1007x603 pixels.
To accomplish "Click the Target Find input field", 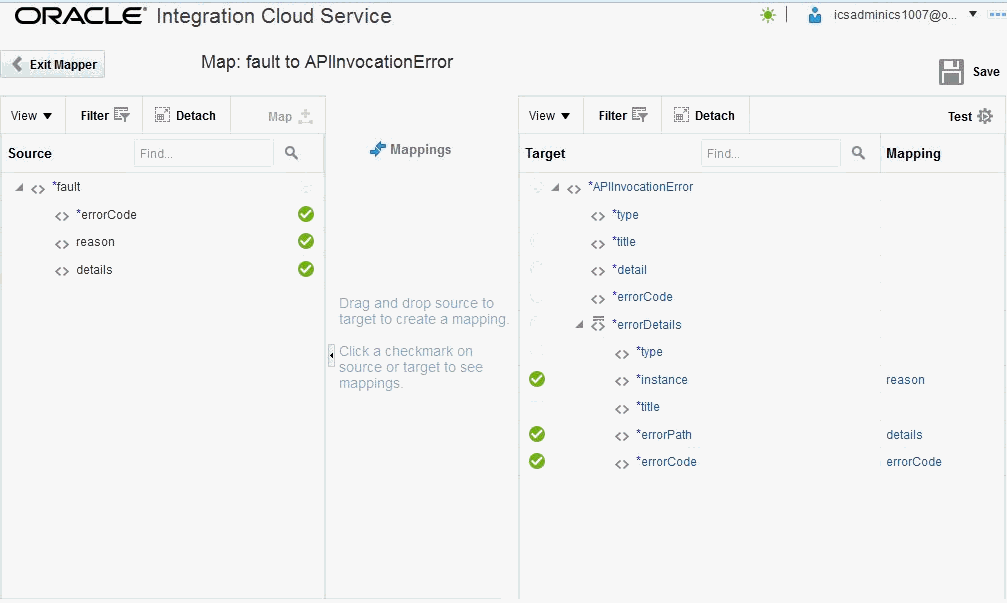I will [x=770, y=153].
